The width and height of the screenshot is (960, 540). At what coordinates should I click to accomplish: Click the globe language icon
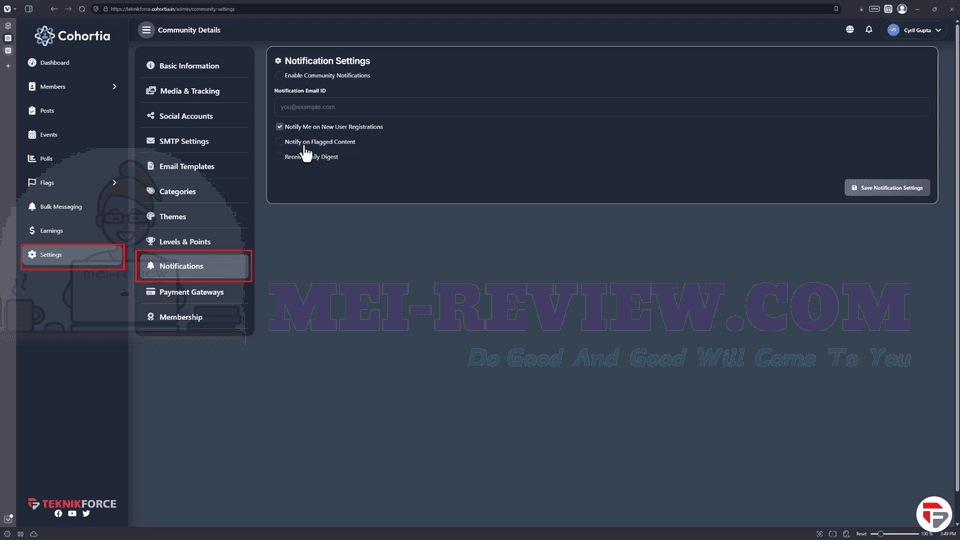850,29
